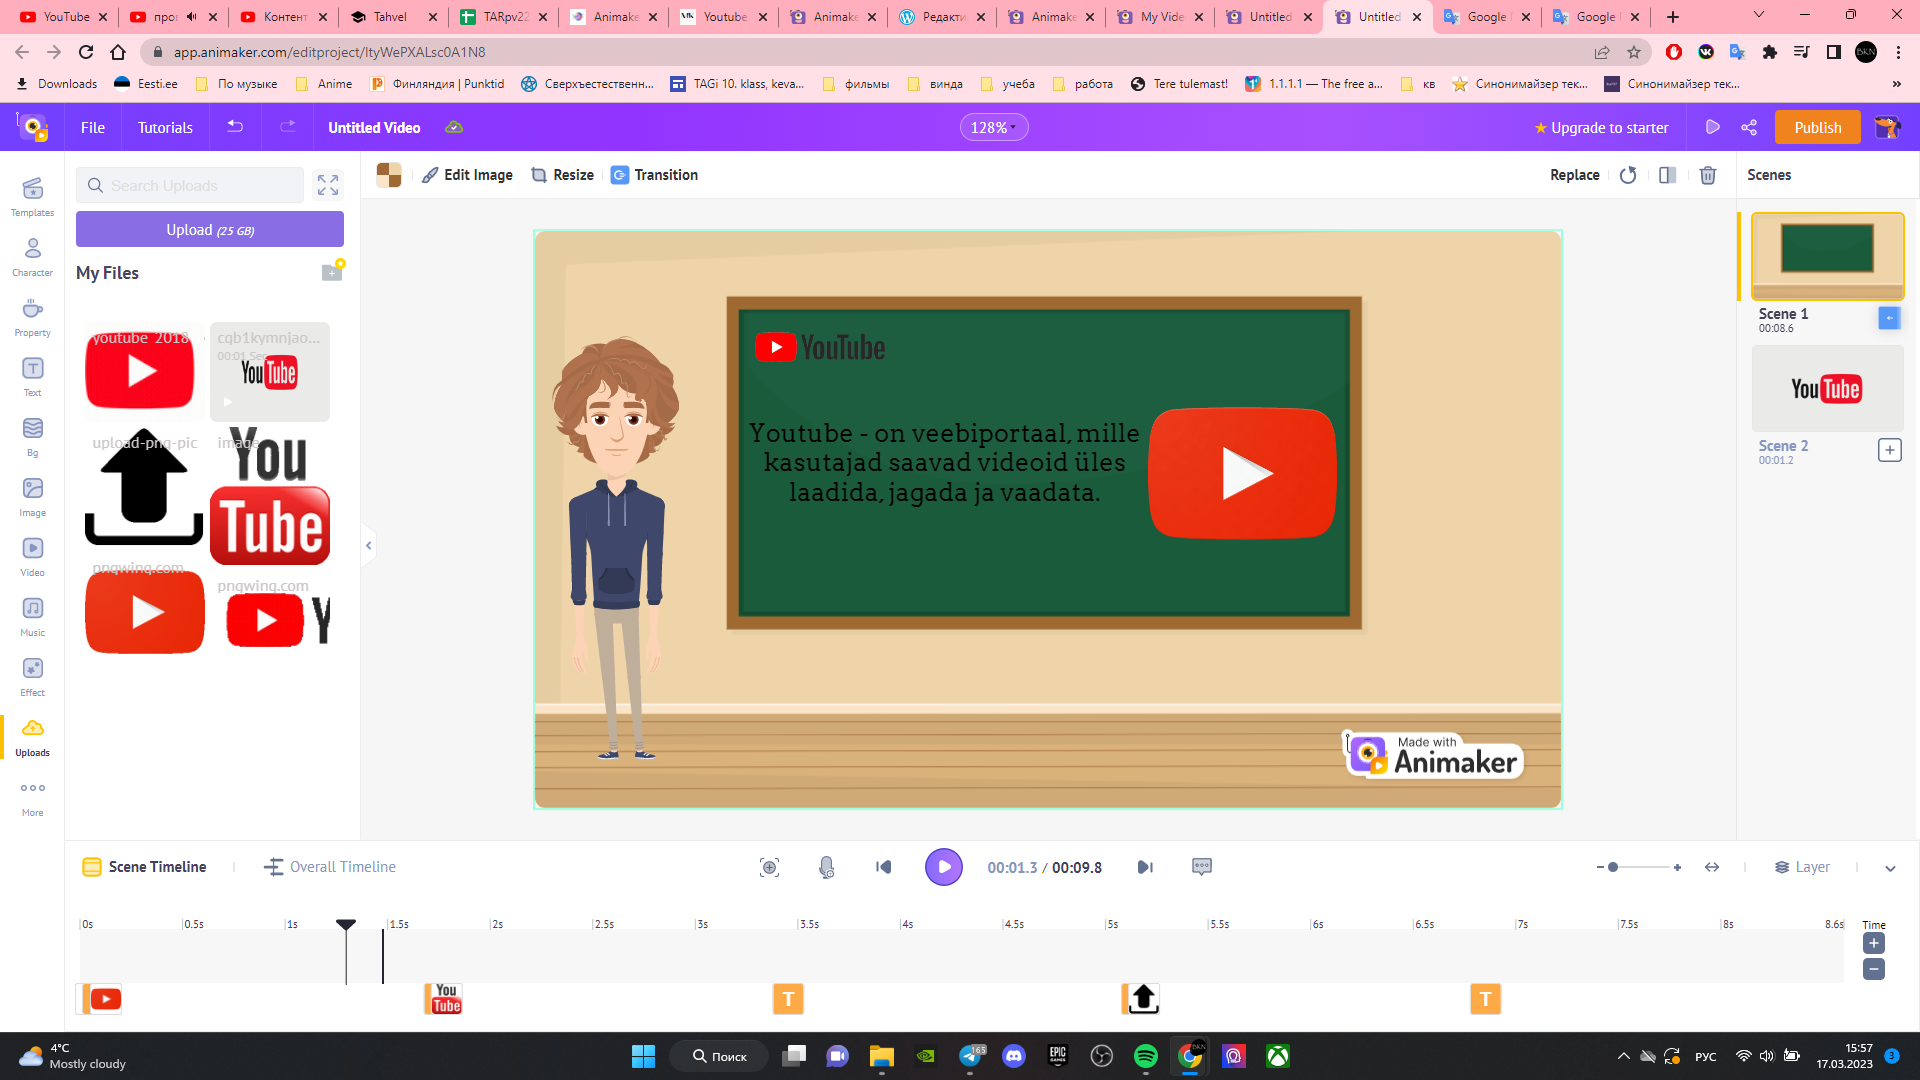Select the Scene 2 YouTube thumbnail
The height and width of the screenshot is (1080, 1920).
coord(1827,389)
